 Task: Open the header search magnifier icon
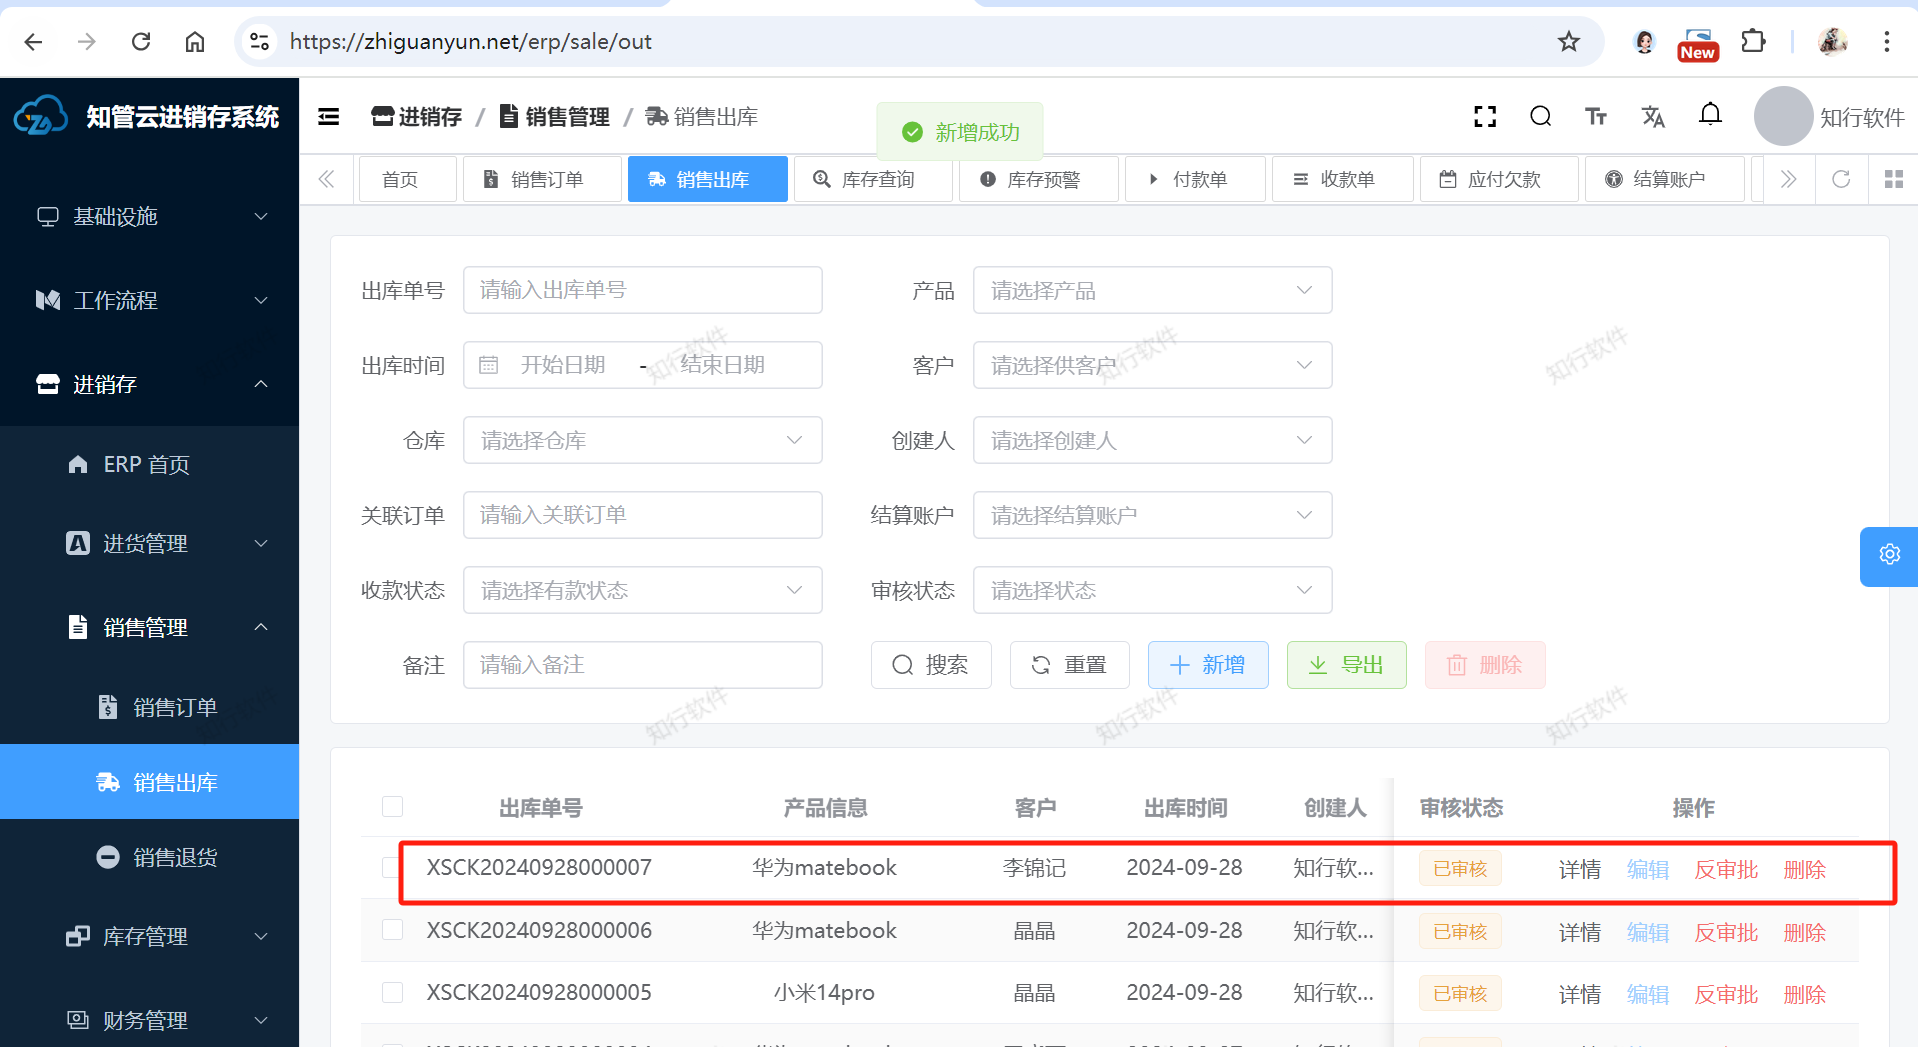point(1540,117)
